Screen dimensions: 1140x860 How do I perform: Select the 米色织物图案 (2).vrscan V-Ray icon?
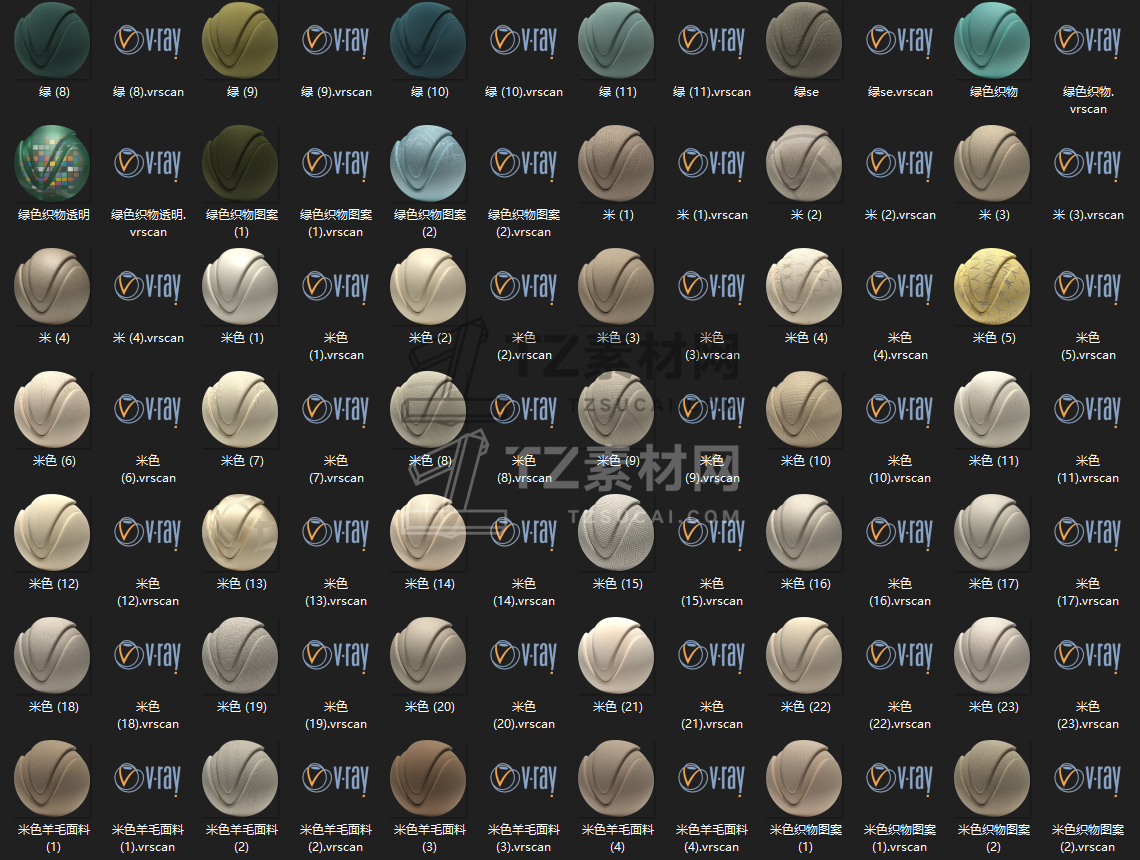point(1088,777)
